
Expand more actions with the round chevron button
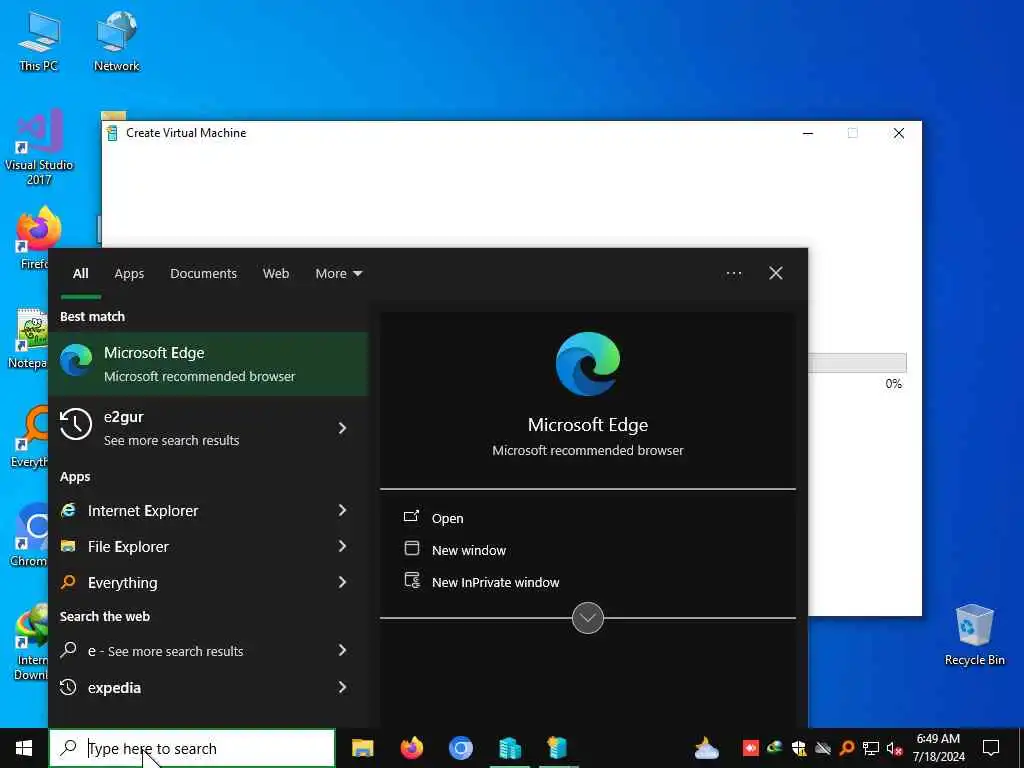588,618
